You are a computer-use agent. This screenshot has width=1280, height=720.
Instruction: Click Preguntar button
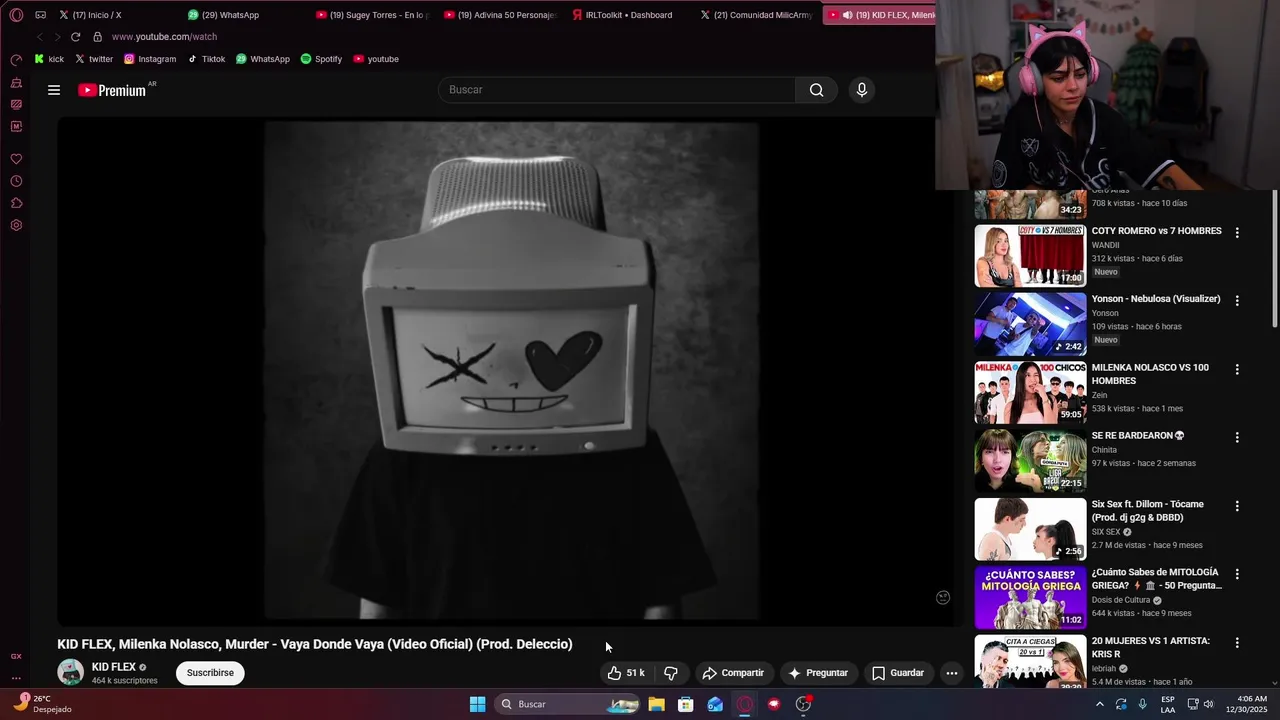click(818, 673)
